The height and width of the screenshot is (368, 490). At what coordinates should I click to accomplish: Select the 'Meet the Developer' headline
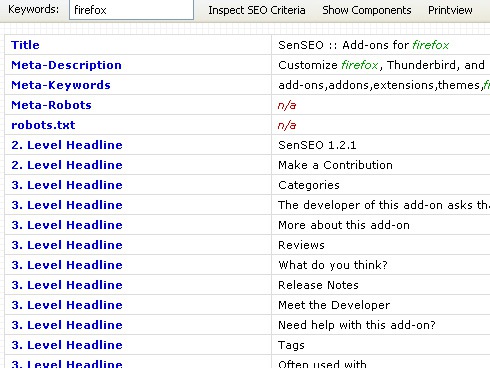[x=334, y=305]
